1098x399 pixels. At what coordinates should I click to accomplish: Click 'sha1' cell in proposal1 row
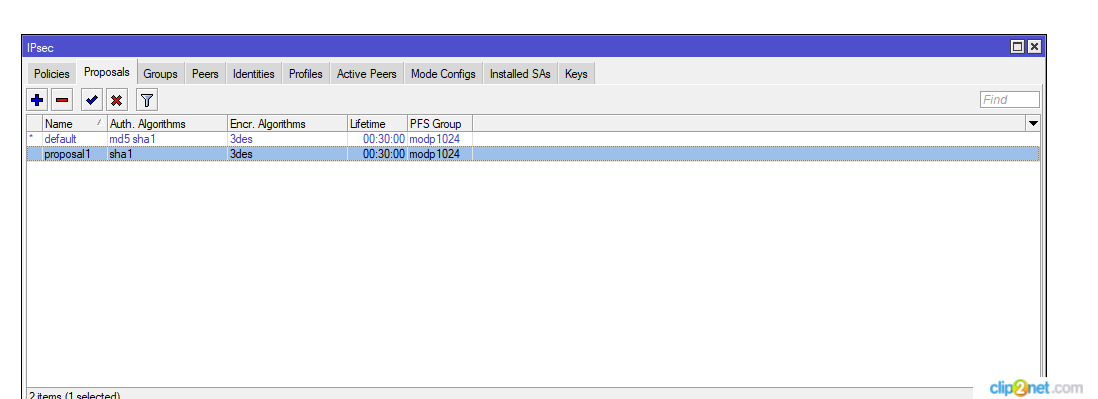pos(120,153)
